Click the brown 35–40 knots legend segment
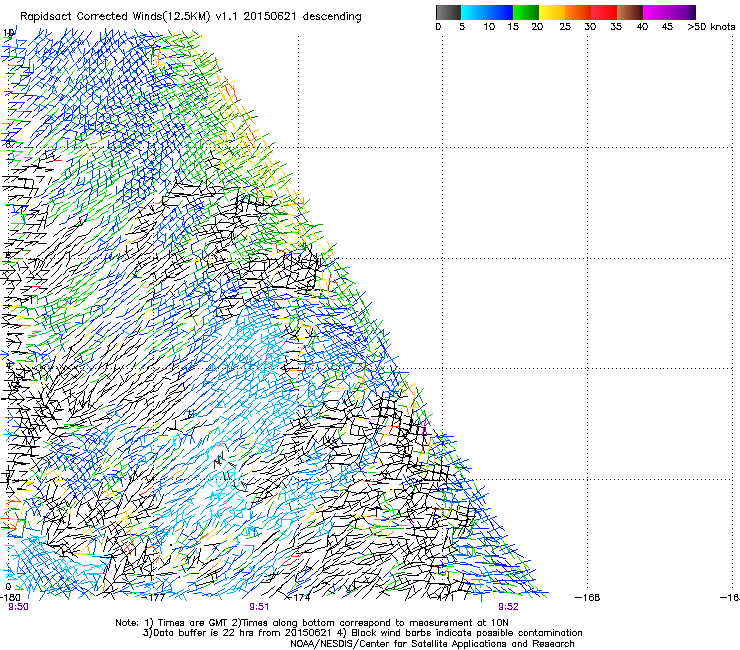 tap(630, 12)
